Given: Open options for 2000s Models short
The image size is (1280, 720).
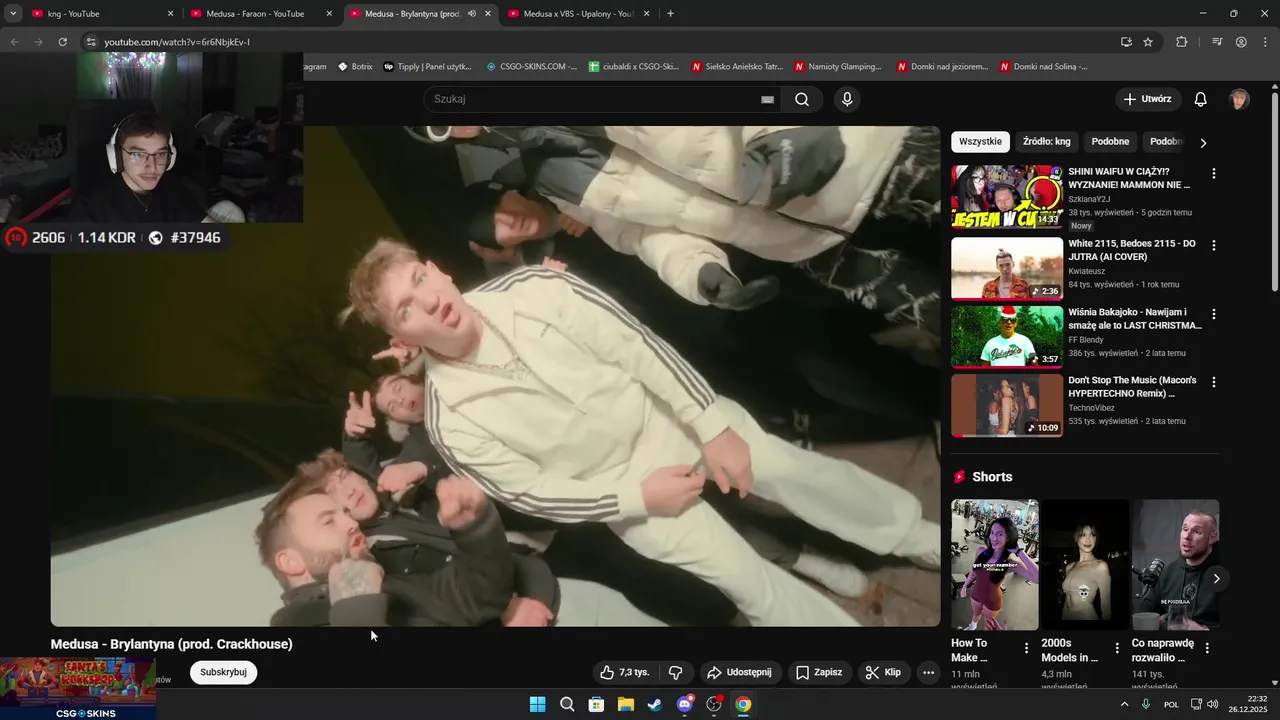Looking at the screenshot, I should 1117,648.
